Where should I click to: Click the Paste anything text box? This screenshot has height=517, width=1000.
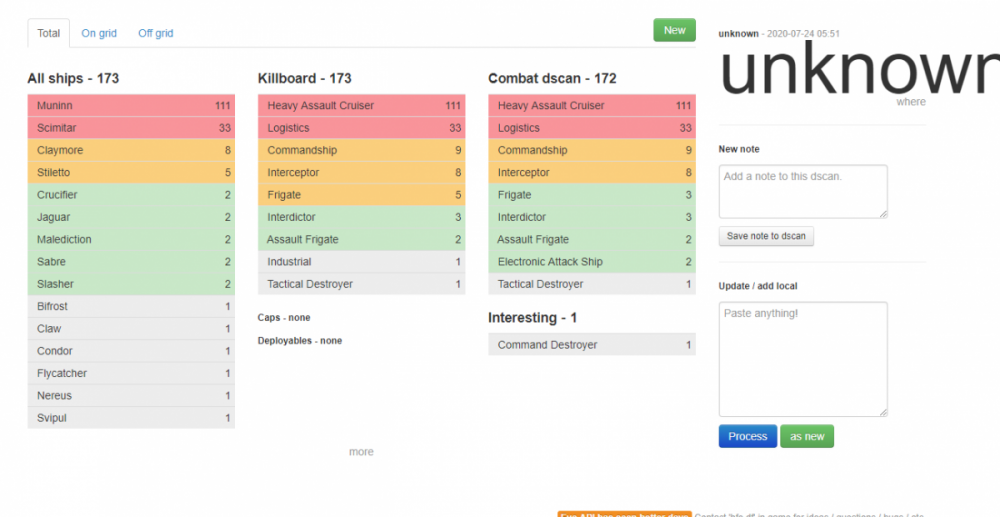coord(803,358)
